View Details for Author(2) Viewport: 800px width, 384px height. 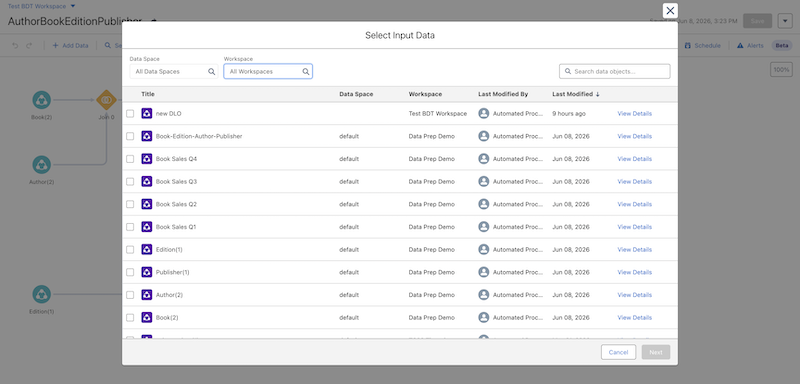tap(635, 295)
